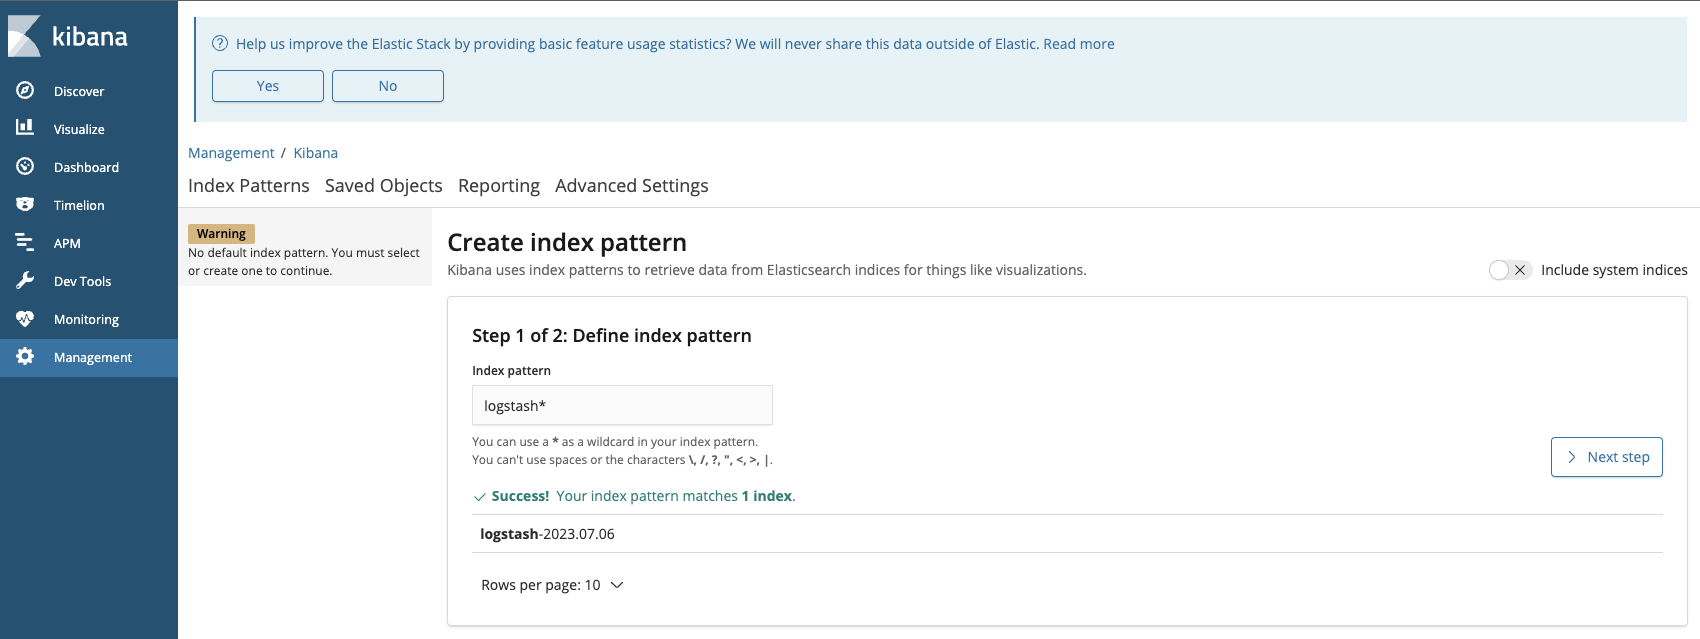Expand the Rows per page dropdown
Viewport: 1700px width, 639px height.
coord(552,585)
